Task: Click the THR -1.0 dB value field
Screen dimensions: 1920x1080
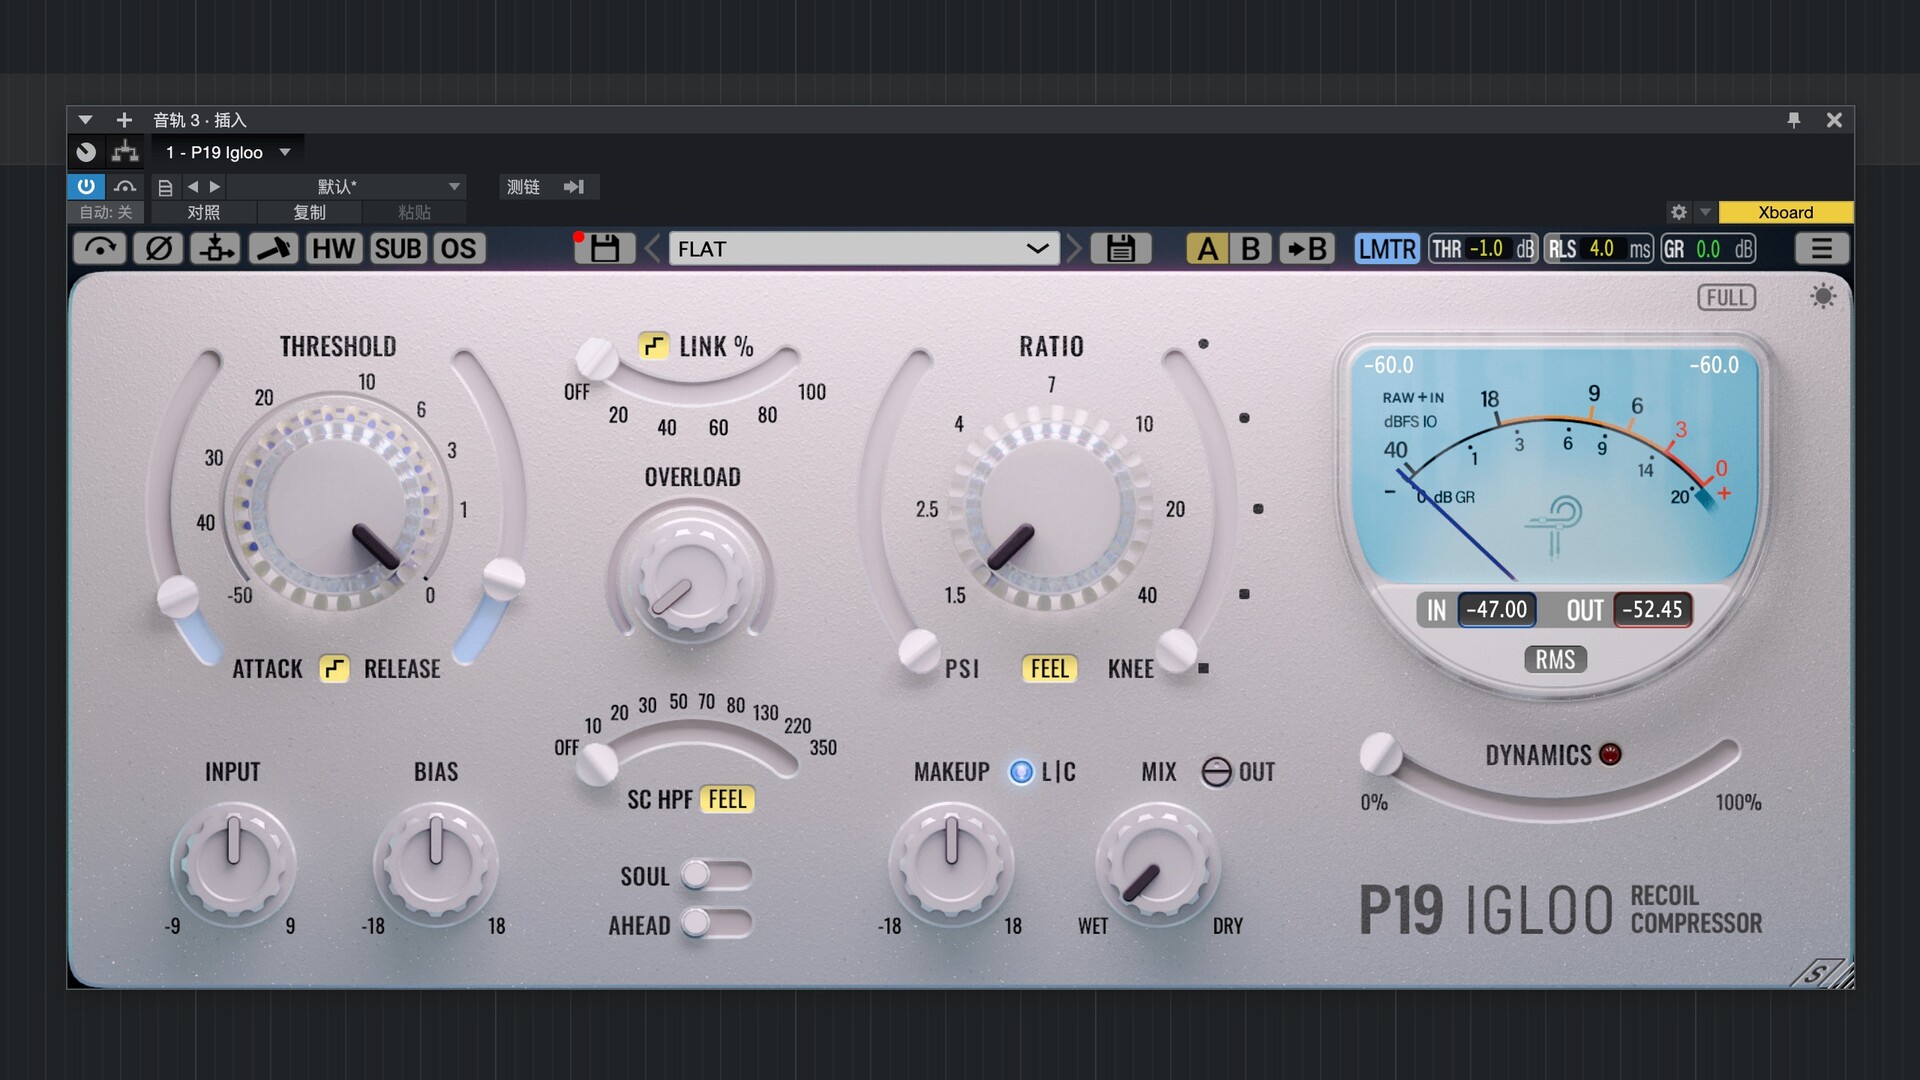Action: (x=1482, y=248)
